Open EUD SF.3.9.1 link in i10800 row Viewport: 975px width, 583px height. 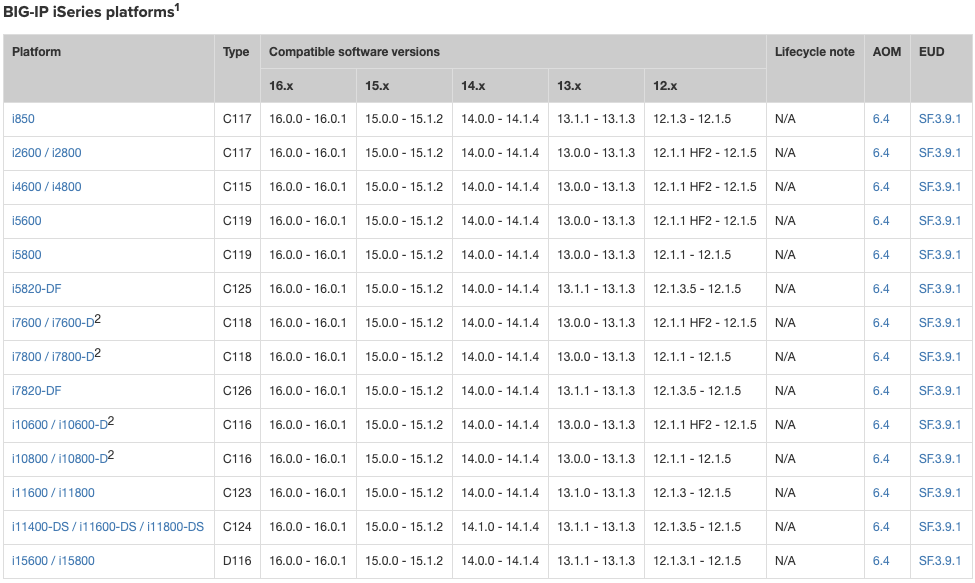click(x=940, y=459)
